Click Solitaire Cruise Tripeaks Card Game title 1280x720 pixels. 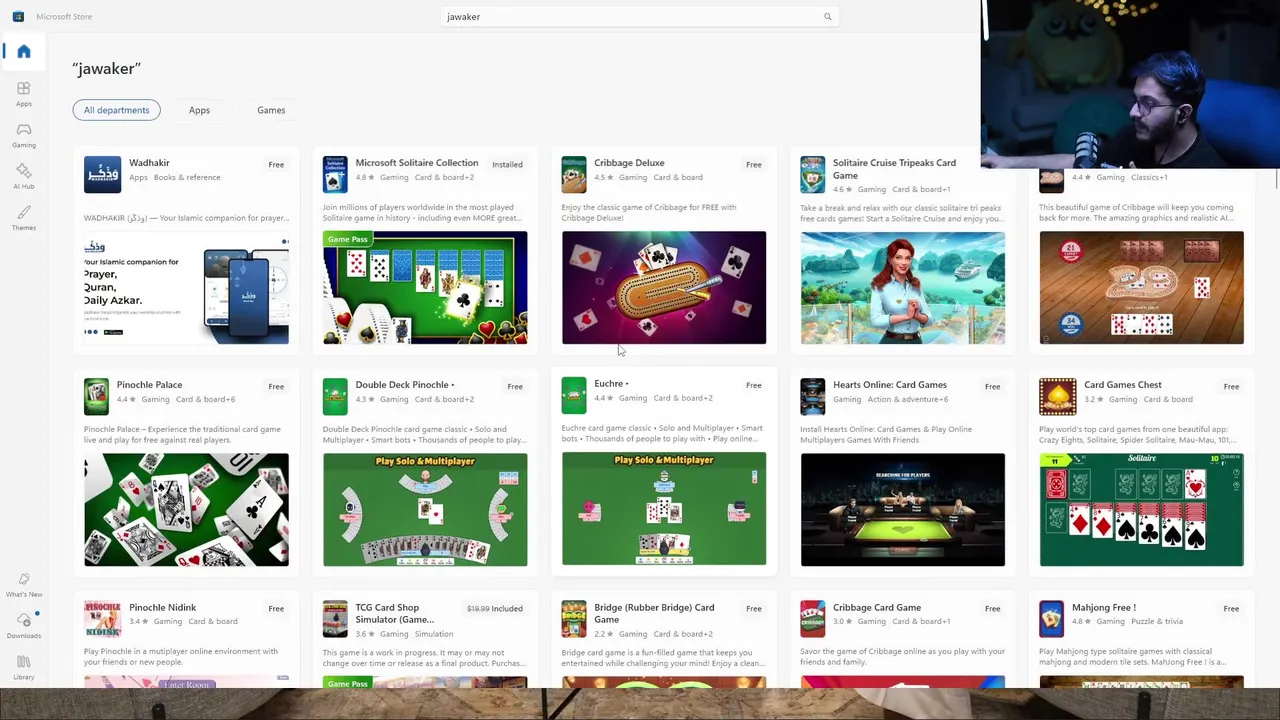click(894, 169)
